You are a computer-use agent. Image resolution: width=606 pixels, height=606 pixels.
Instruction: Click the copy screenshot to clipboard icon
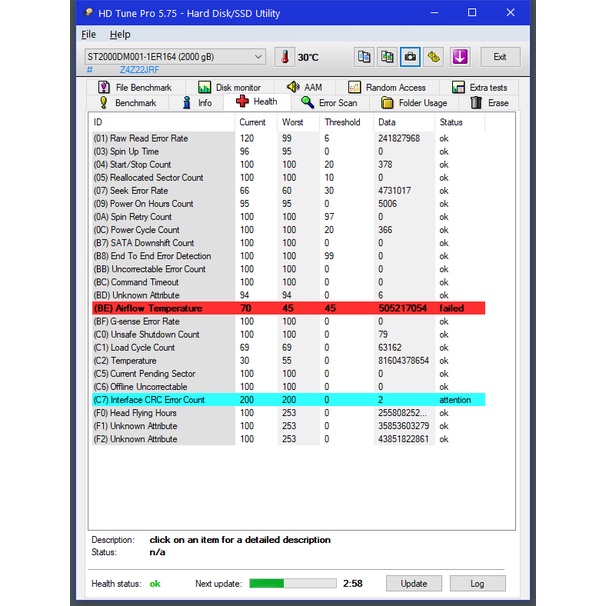(x=387, y=57)
